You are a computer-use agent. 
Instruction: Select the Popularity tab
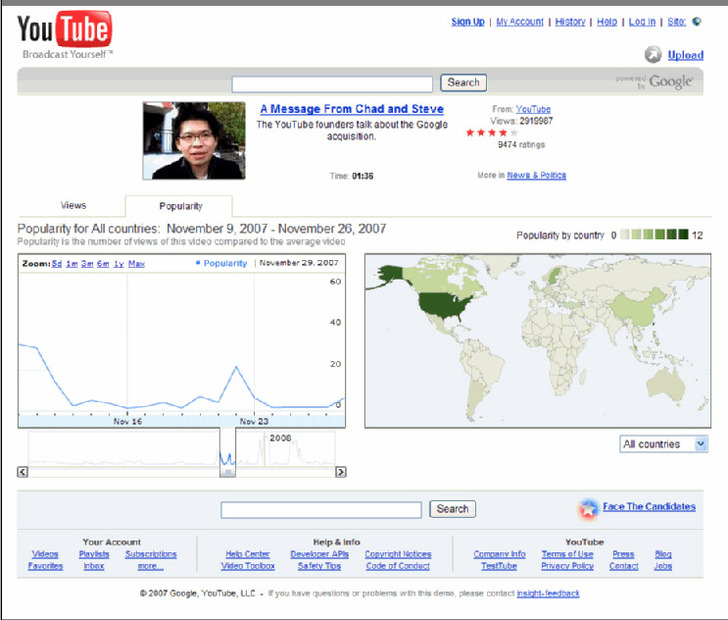(x=180, y=206)
